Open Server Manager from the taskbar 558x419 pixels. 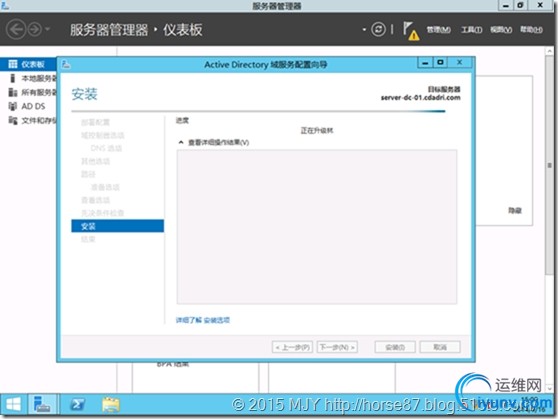42,405
